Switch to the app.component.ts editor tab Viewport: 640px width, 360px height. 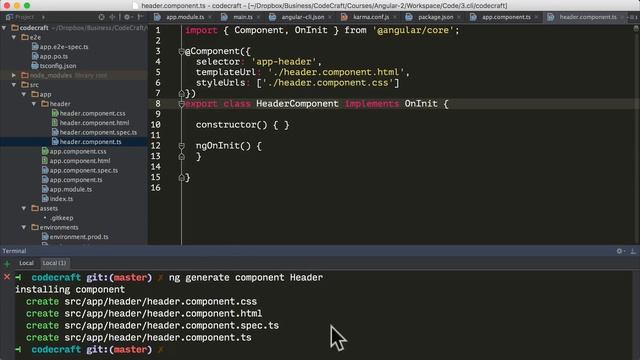[506, 17]
